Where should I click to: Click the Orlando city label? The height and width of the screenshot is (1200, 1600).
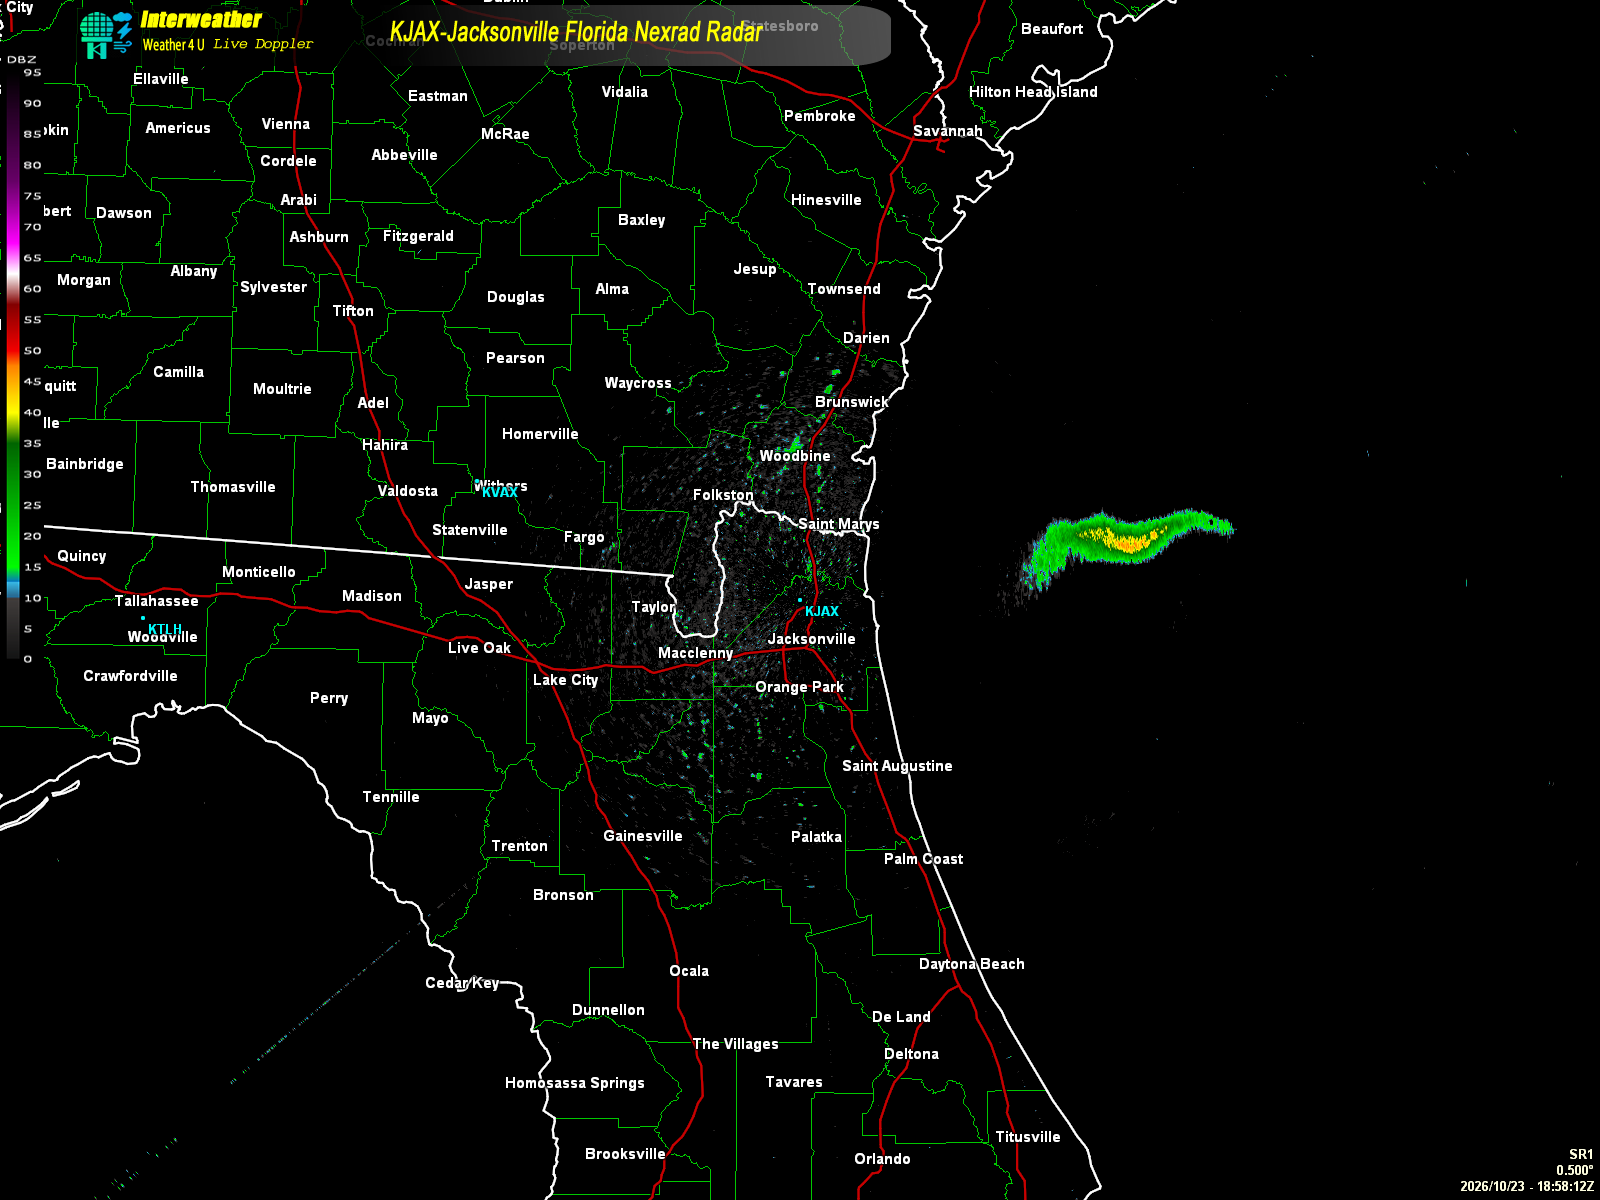point(882,1159)
